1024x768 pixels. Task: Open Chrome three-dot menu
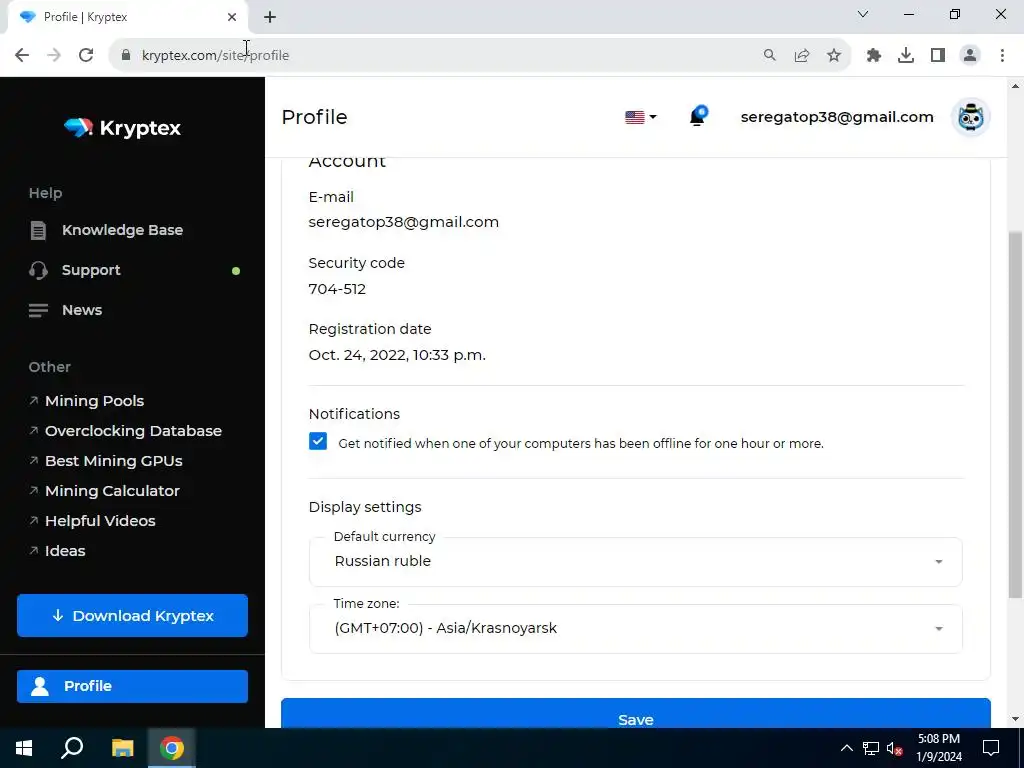[x=1002, y=55]
